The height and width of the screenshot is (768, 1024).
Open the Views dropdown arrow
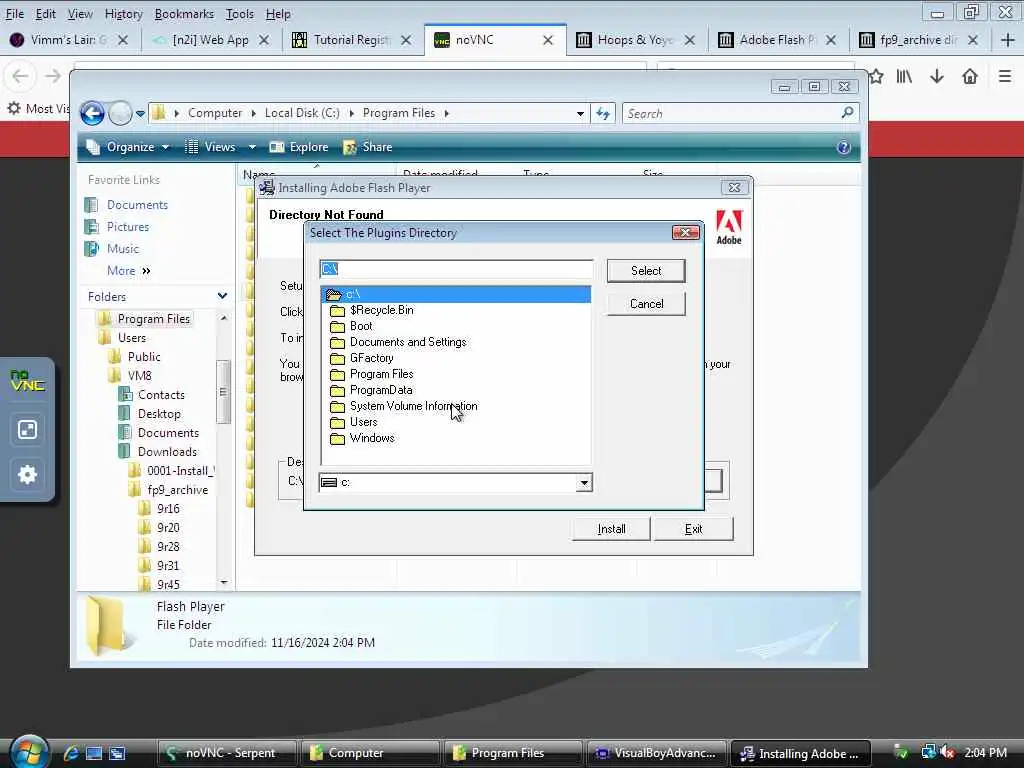click(x=251, y=147)
